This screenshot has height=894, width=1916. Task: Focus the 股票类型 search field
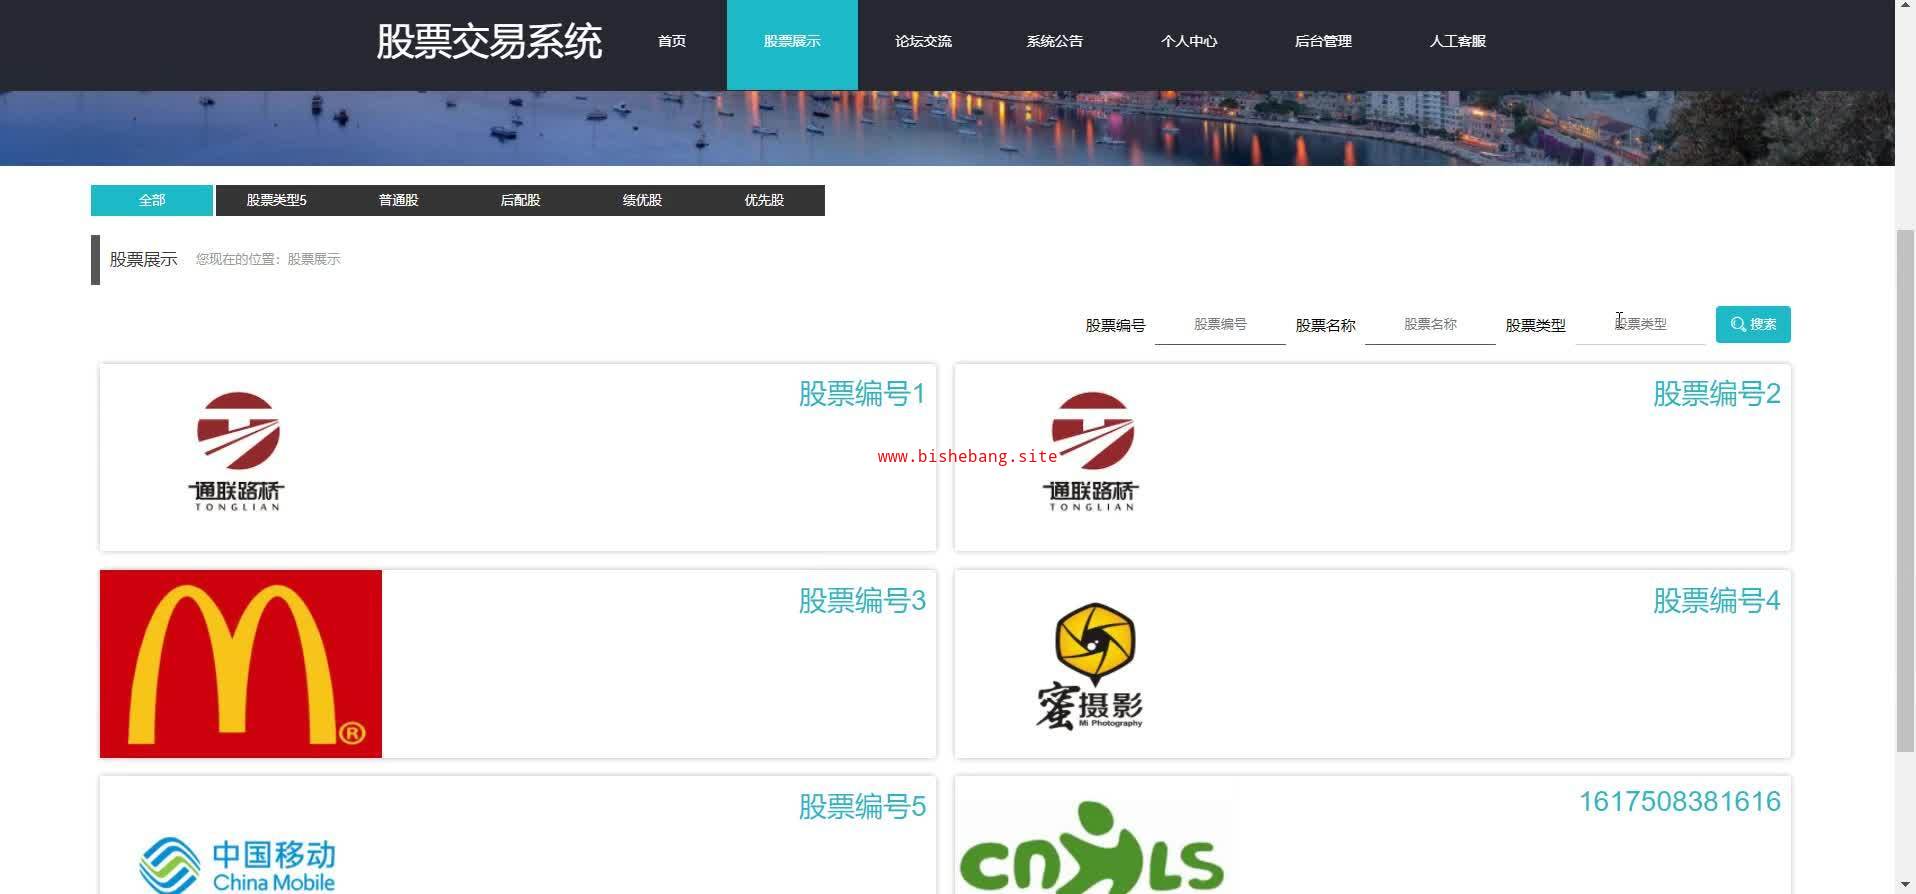point(1640,325)
